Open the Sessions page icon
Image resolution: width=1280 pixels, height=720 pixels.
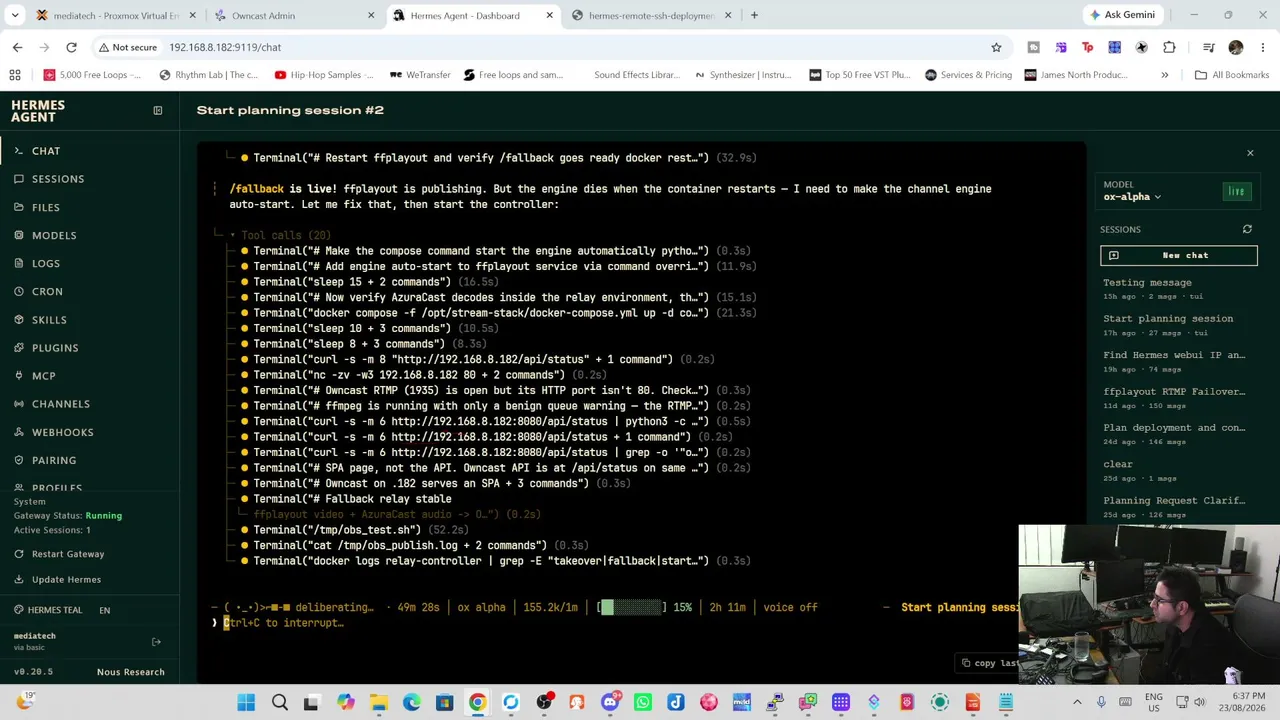(19, 179)
